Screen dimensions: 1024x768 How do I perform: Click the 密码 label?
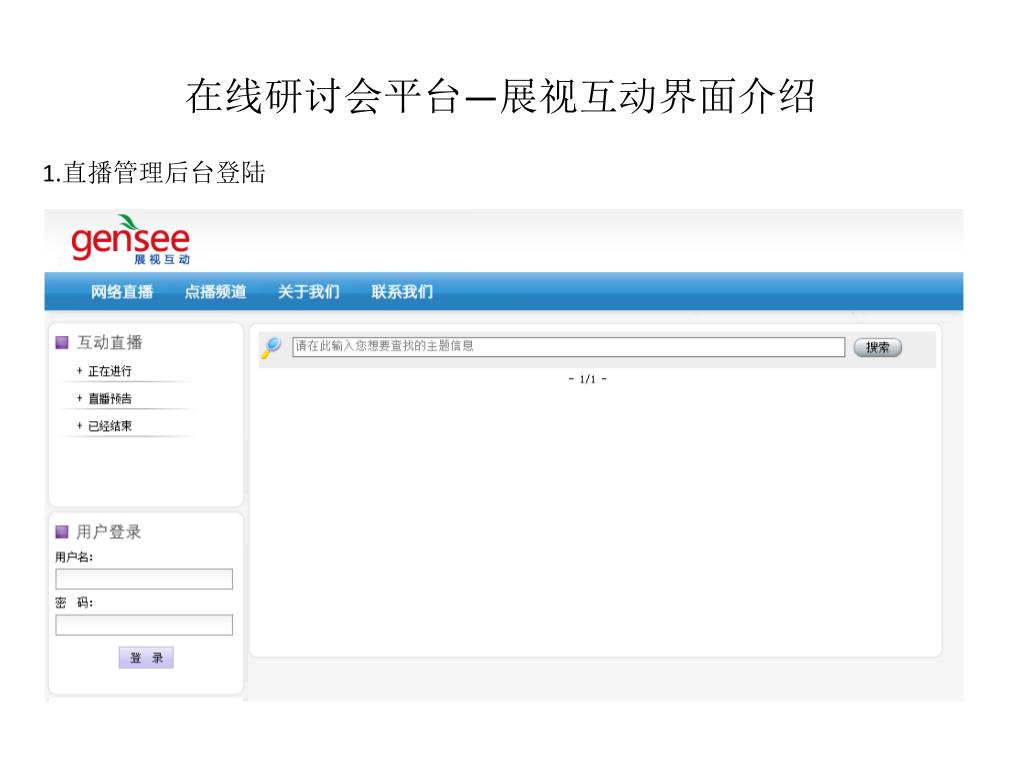tap(74, 603)
